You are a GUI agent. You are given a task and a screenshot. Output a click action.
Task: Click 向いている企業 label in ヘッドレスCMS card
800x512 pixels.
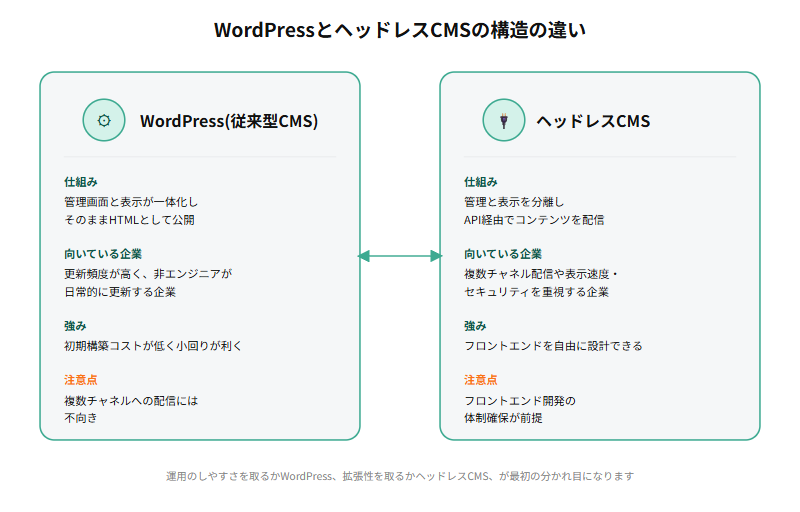pos(503,254)
